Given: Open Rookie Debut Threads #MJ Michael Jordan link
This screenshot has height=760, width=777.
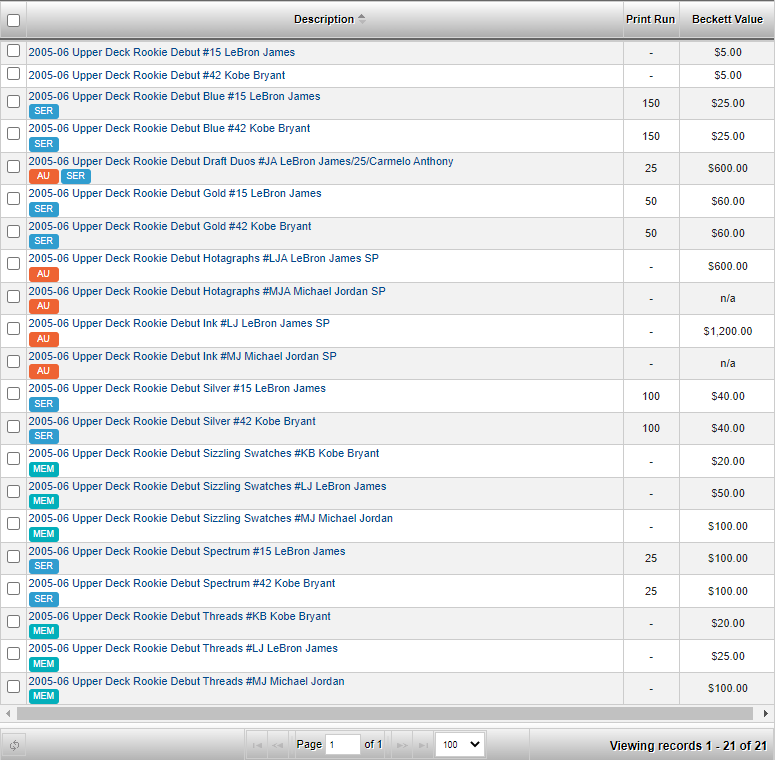Looking at the screenshot, I should [186, 681].
